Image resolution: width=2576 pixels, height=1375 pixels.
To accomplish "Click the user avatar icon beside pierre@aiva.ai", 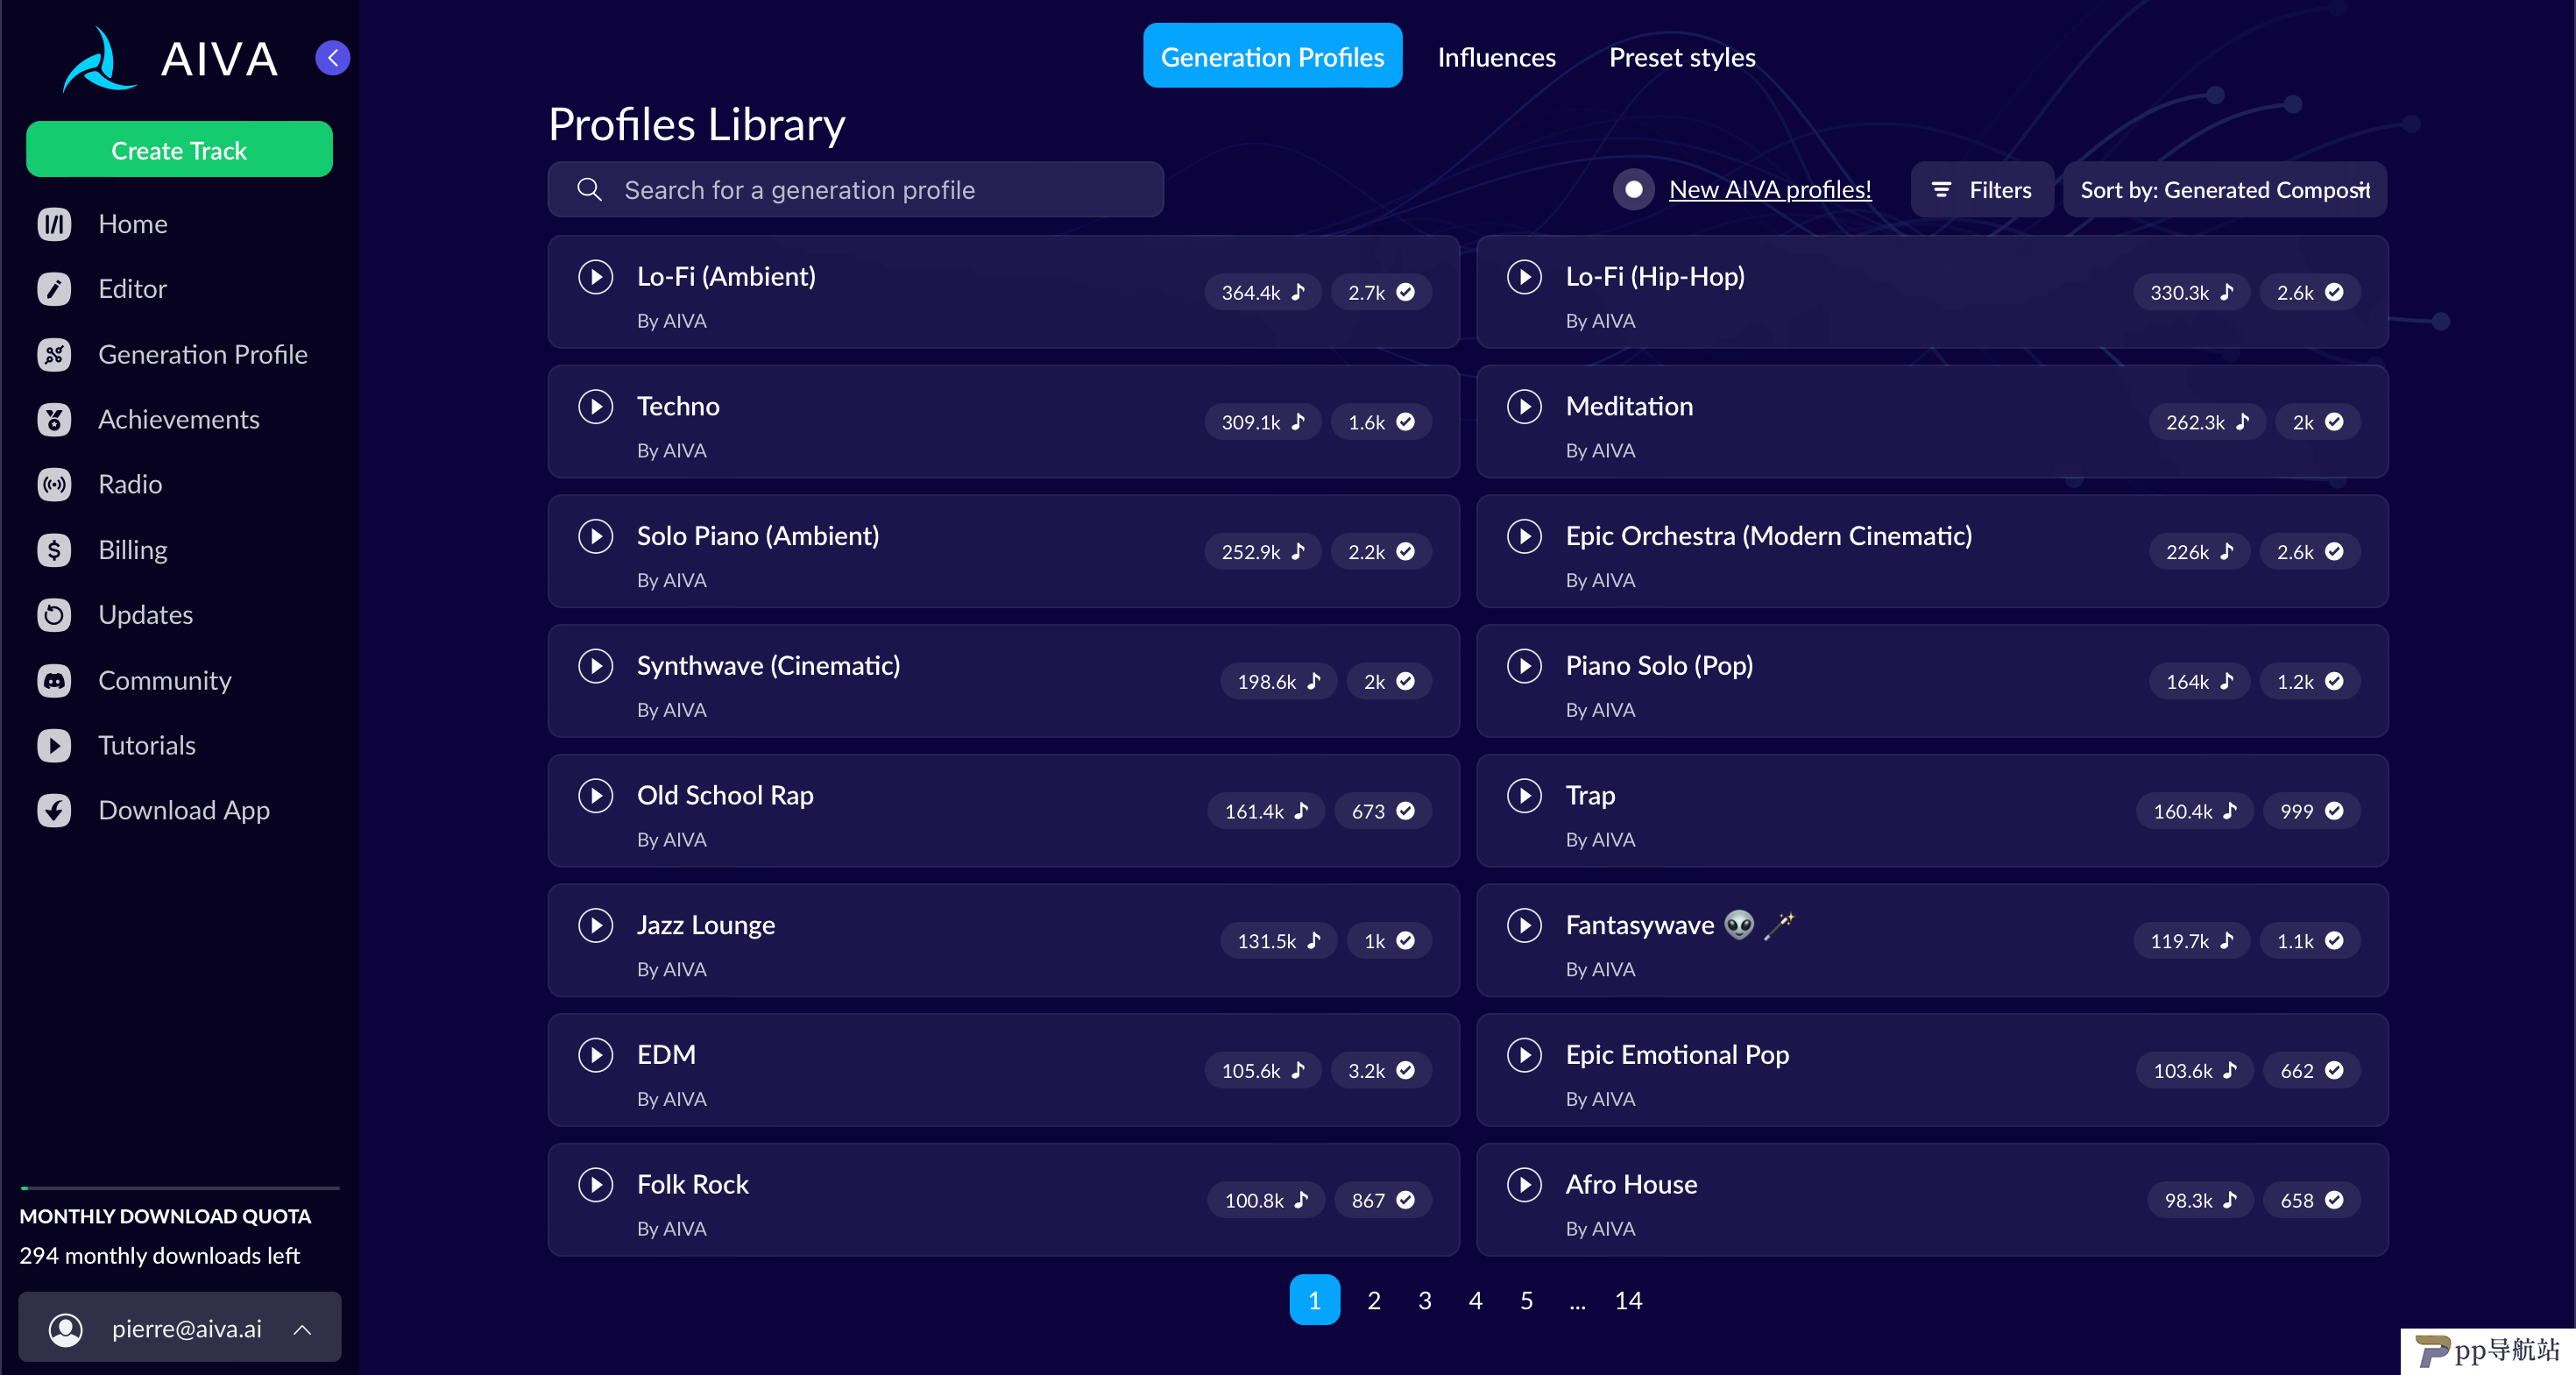I will click(66, 1329).
